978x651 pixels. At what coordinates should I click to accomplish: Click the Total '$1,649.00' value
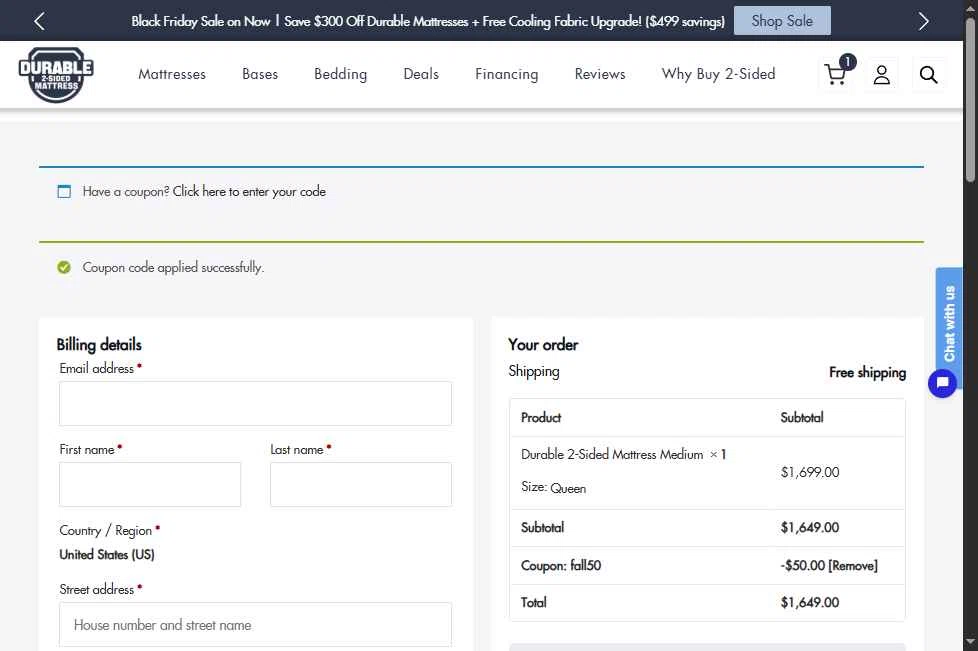pos(810,602)
